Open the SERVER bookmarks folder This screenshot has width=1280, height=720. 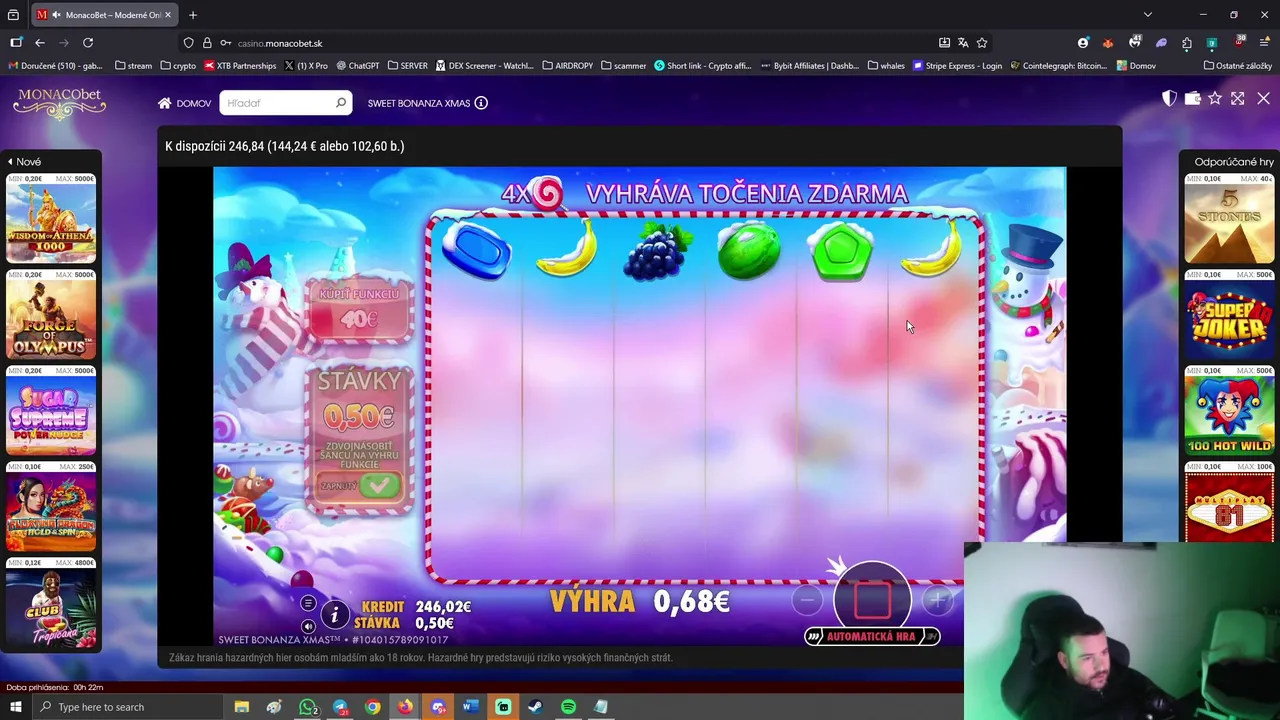click(407, 66)
